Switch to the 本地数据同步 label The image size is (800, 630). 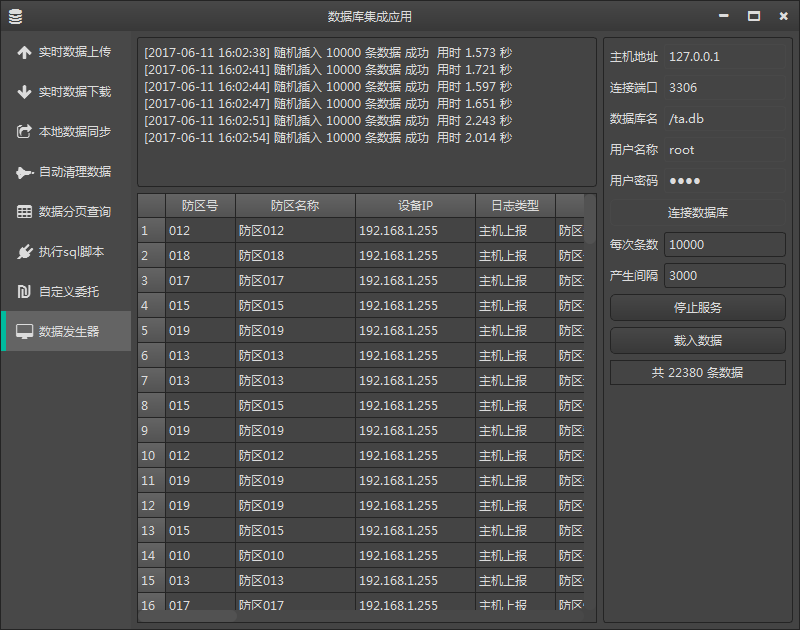(x=74, y=132)
